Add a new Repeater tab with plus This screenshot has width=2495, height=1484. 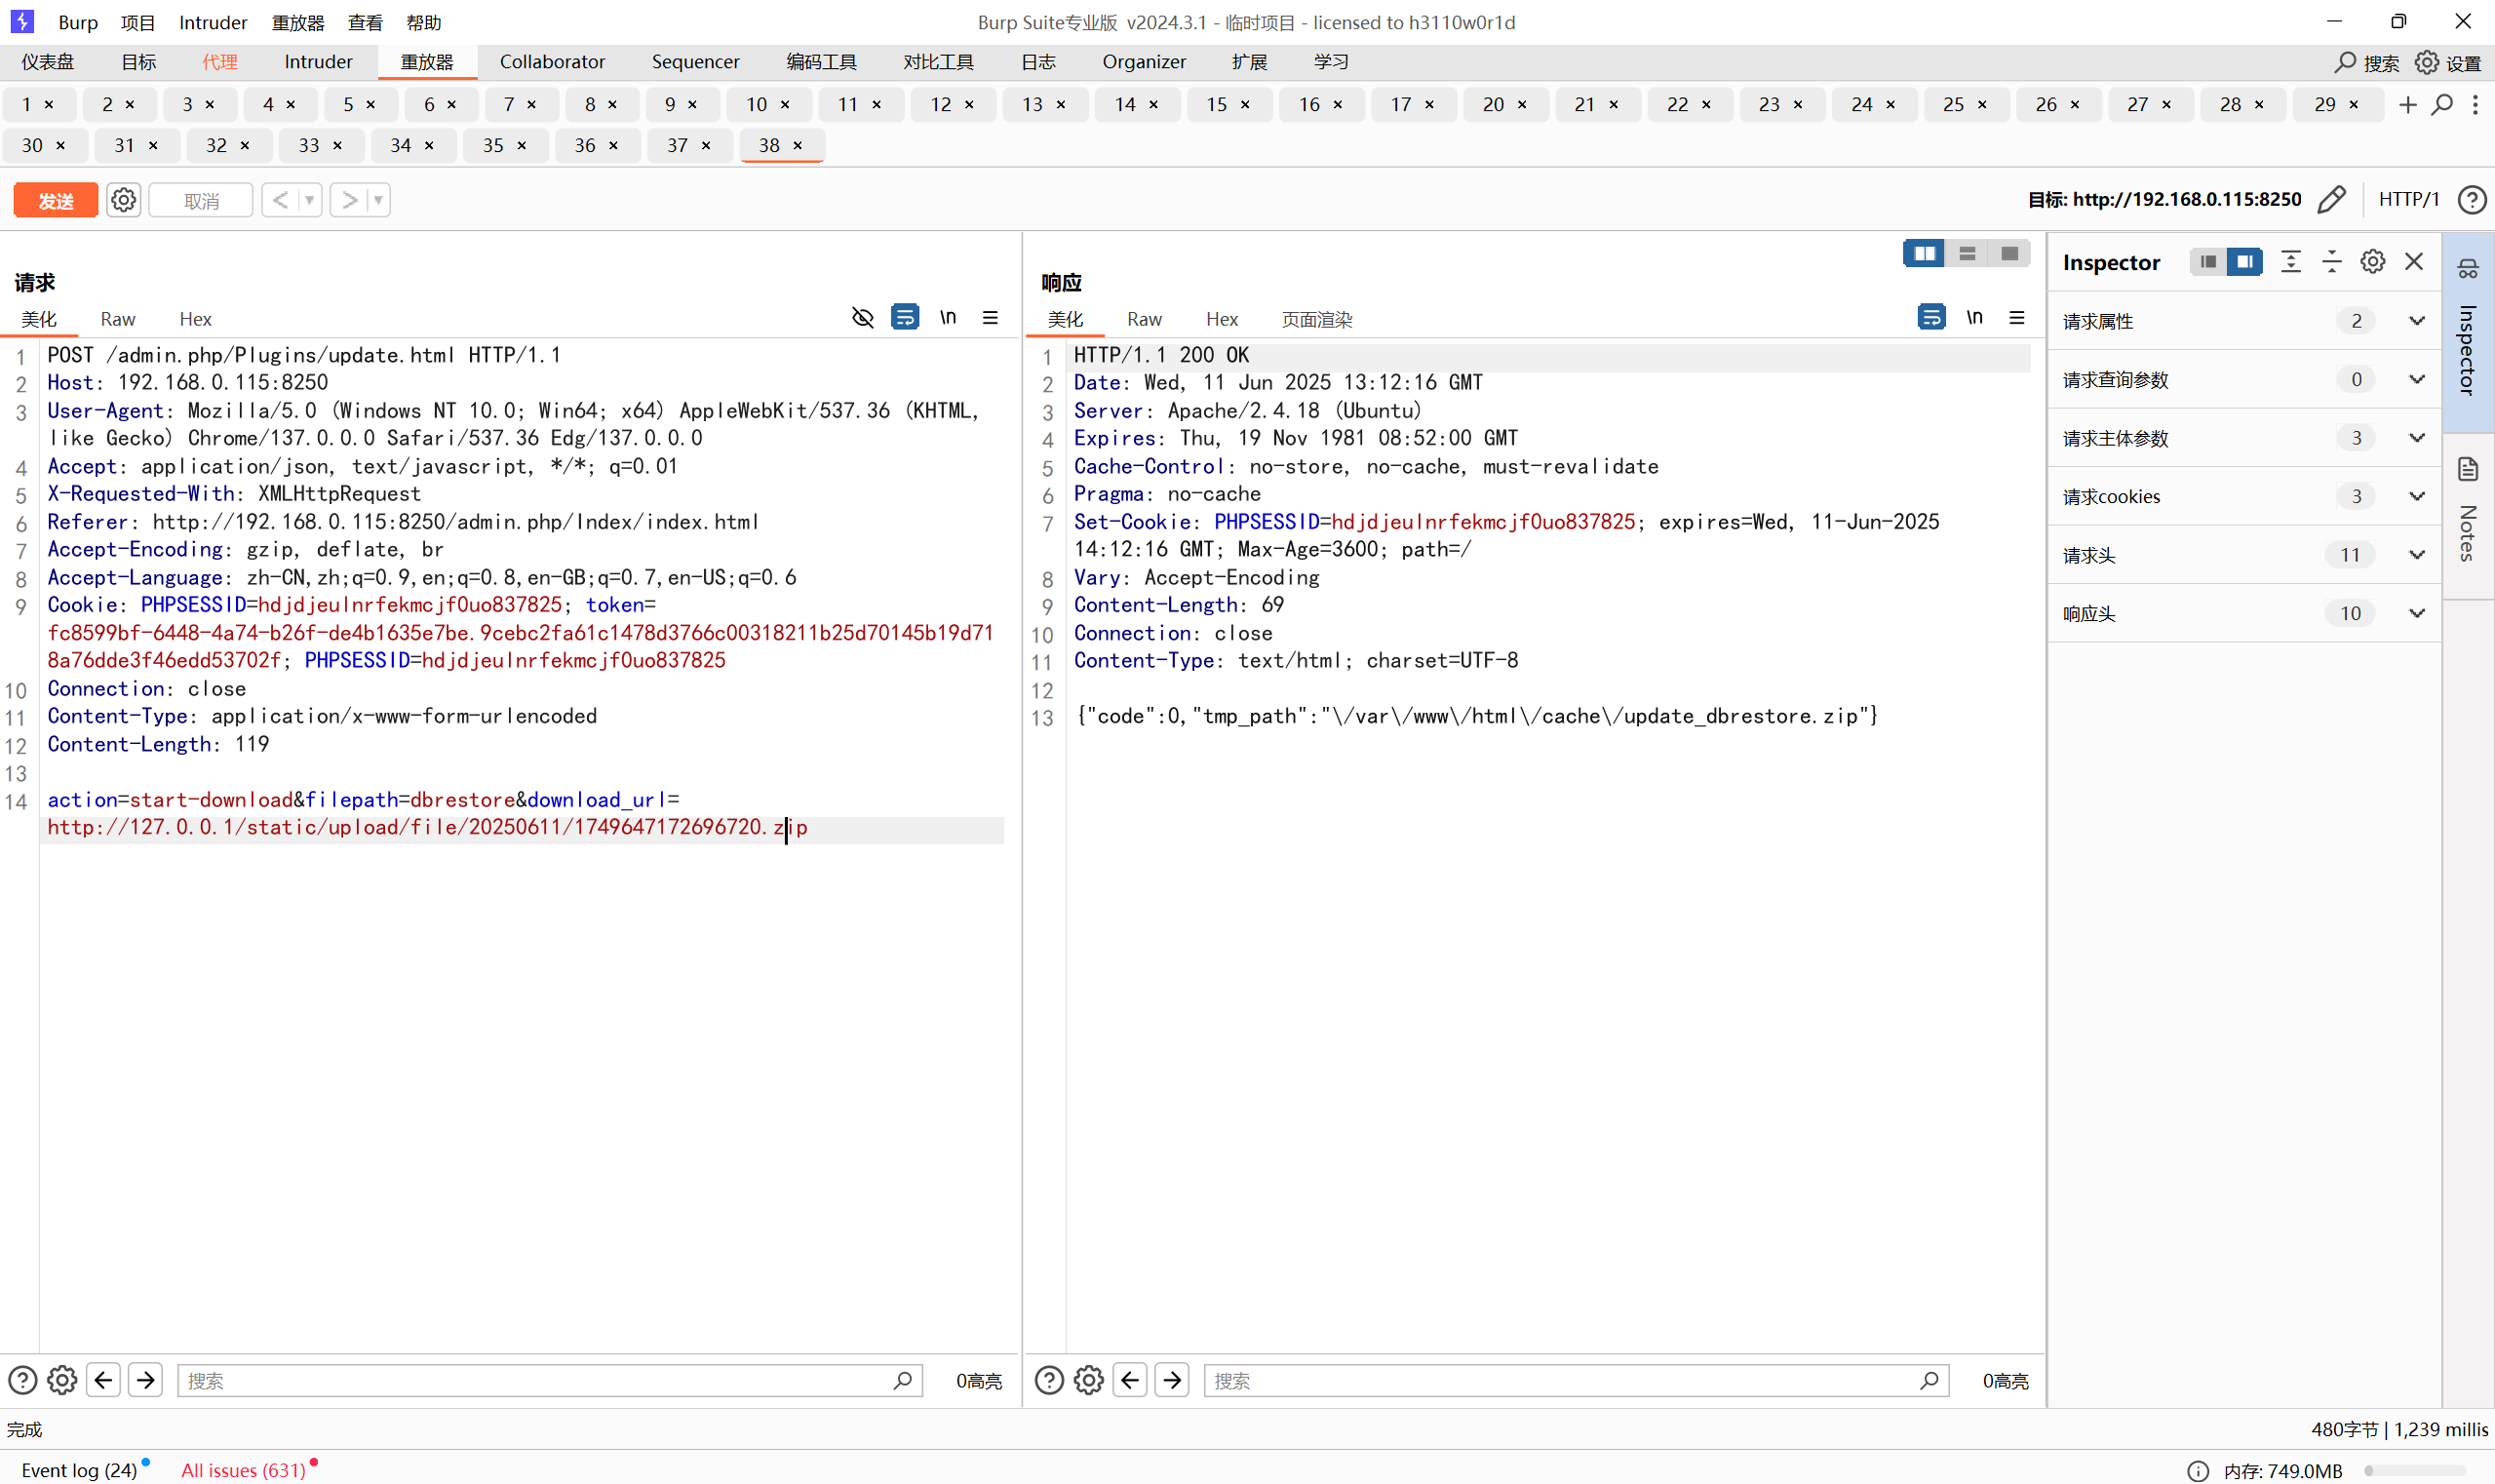click(2408, 104)
